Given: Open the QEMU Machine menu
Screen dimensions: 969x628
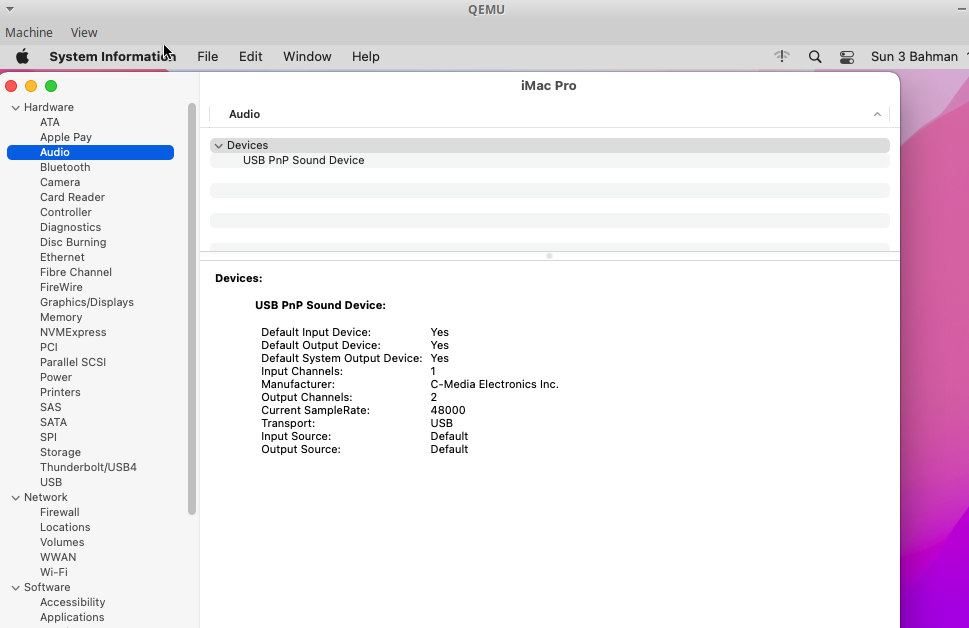Looking at the screenshot, I should click(x=29, y=33).
